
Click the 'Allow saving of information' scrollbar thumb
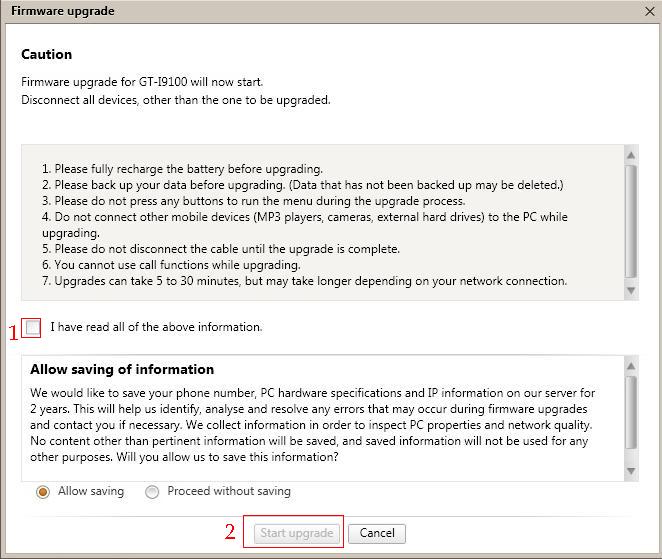(631, 413)
